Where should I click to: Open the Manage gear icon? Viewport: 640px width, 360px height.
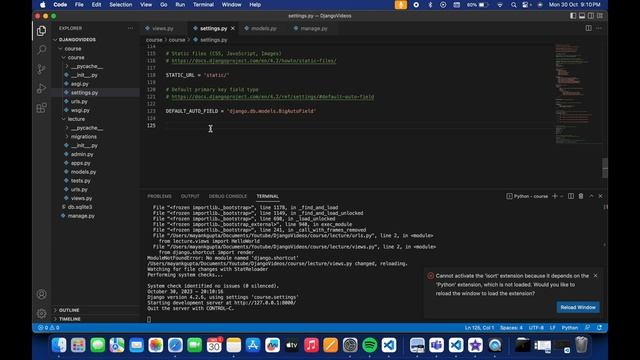pyautogui.click(x=41, y=313)
